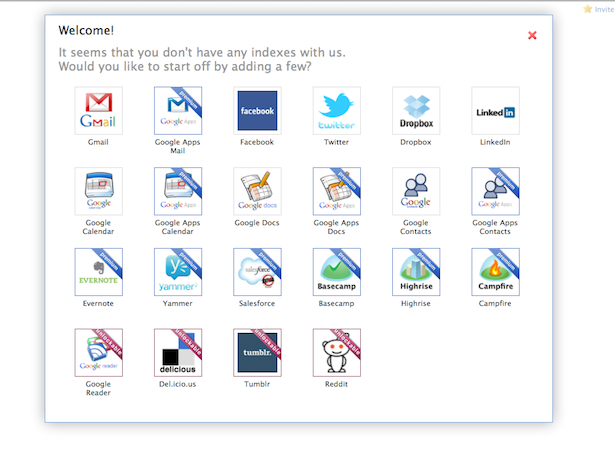The height and width of the screenshot is (450, 615).
Task: Click the 'Google Calendar' caption text
Action: tap(98, 227)
